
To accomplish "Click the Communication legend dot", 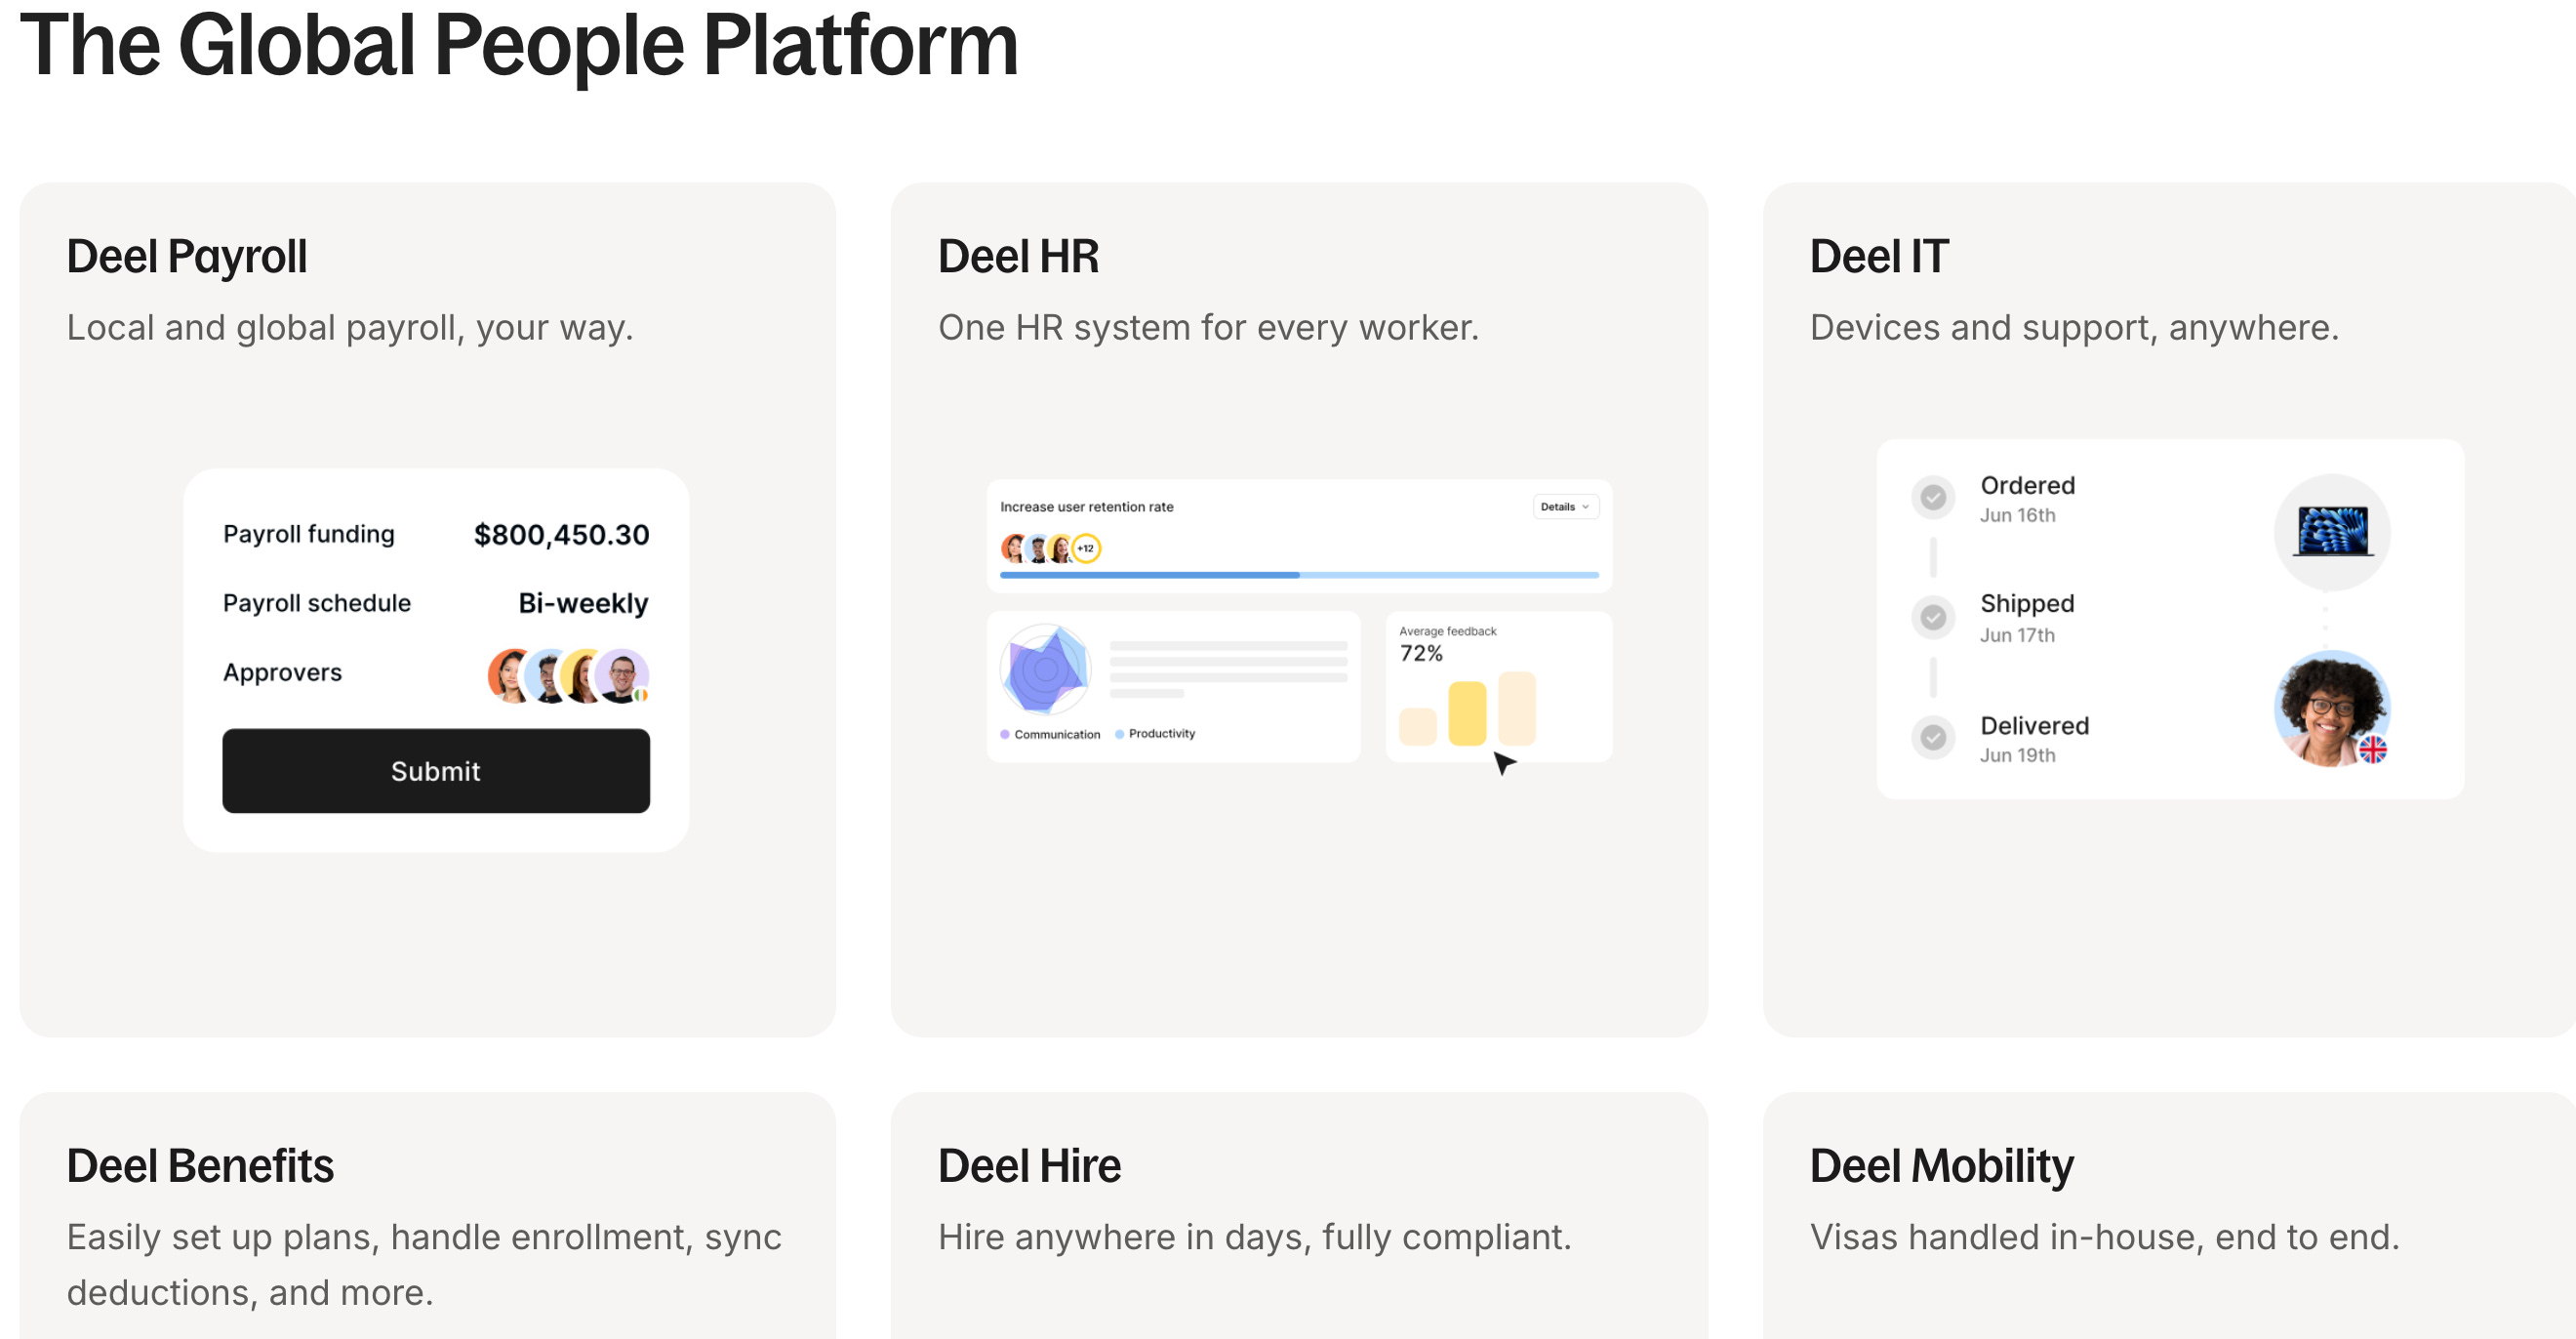I will [x=1004, y=734].
